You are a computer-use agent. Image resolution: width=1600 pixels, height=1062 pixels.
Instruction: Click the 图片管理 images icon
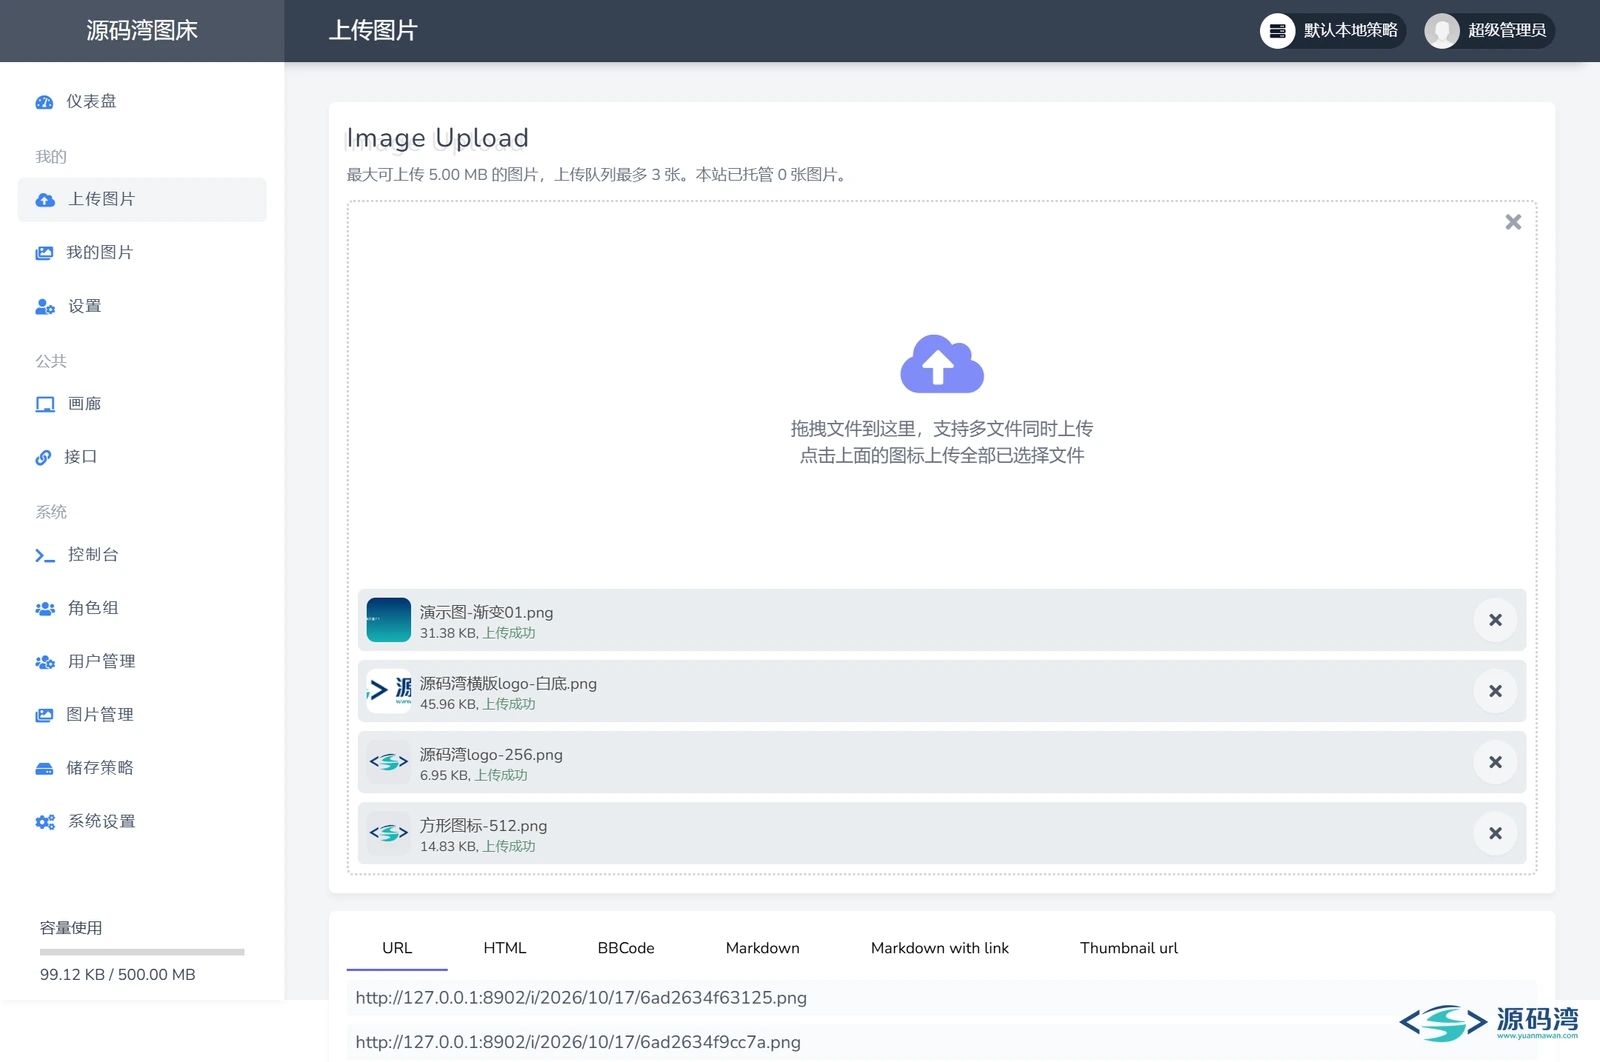tap(44, 715)
